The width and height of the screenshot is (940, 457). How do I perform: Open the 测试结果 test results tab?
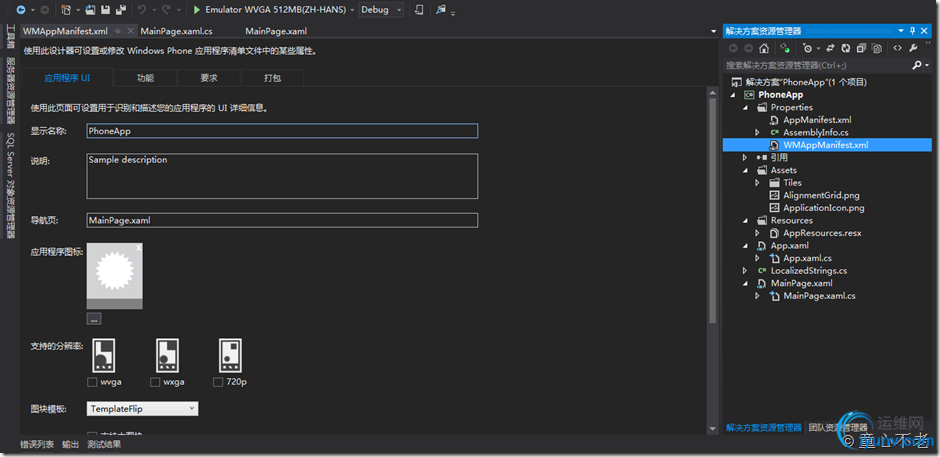click(104, 444)
